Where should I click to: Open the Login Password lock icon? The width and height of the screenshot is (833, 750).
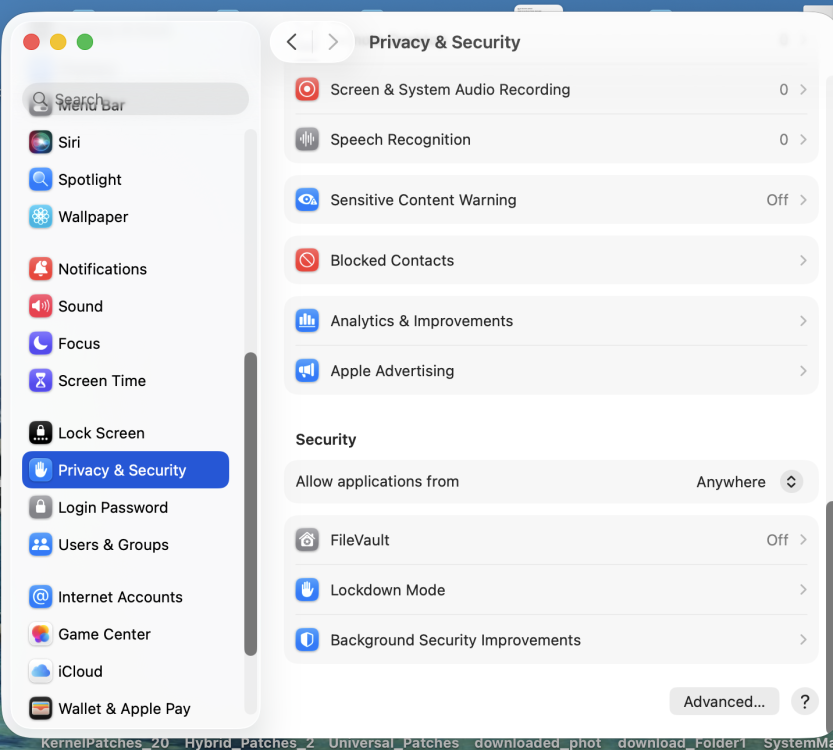(x=40, y=507)
